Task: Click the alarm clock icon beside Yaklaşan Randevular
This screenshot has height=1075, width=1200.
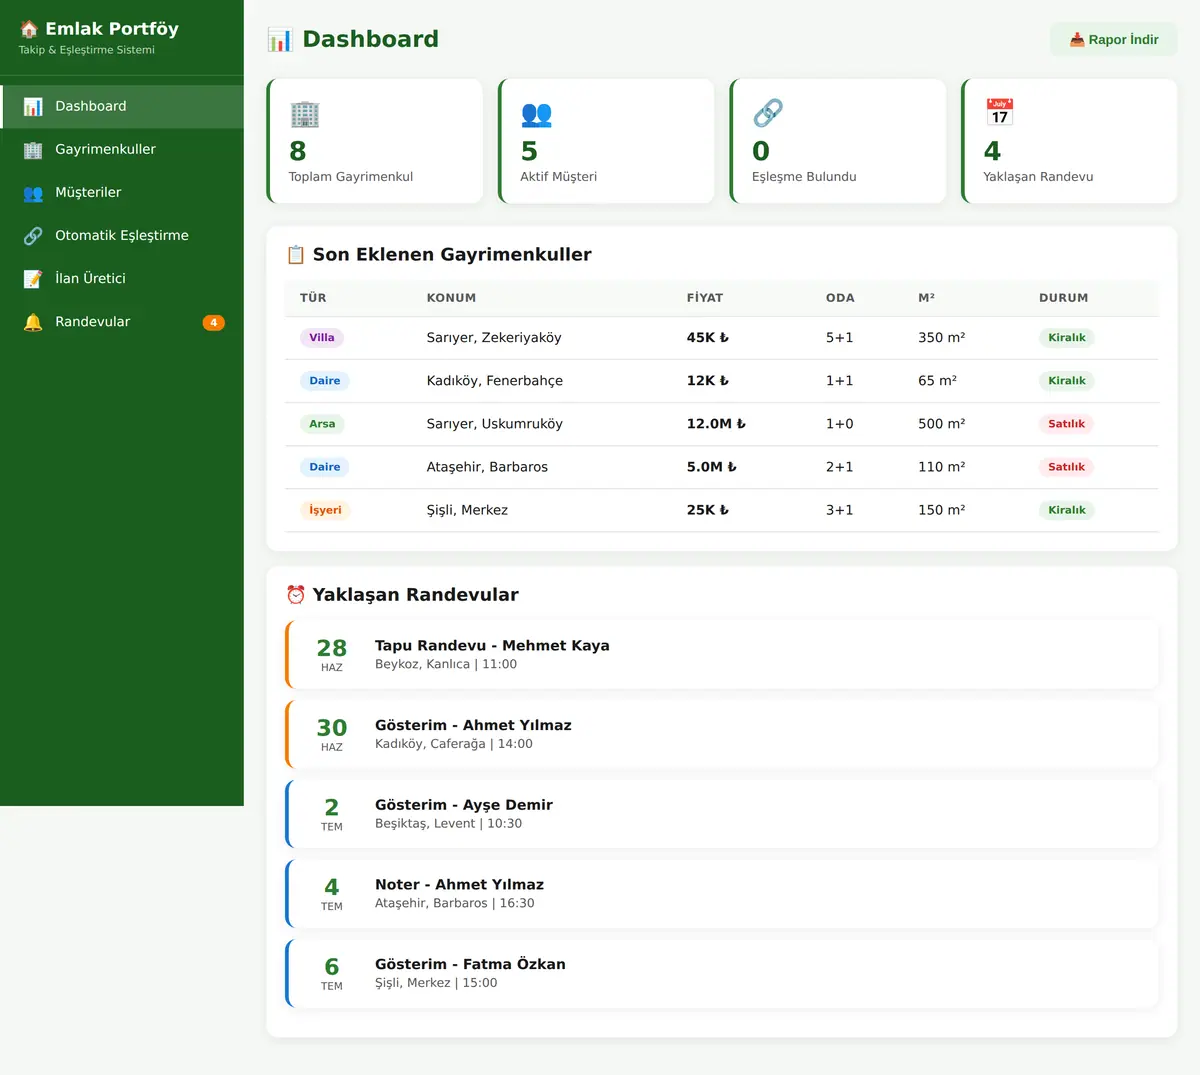Action: [x=296, y=595]
